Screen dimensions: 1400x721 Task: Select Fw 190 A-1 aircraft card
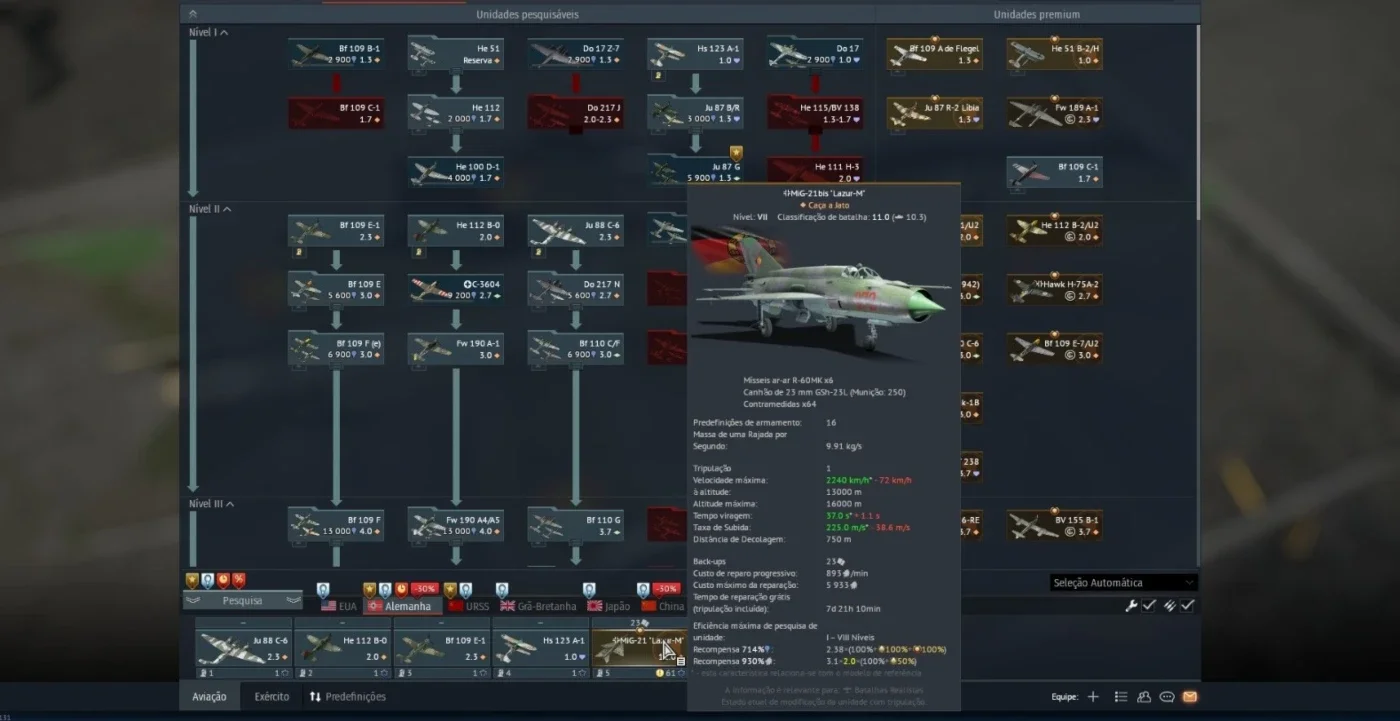[x=455, y=349]
